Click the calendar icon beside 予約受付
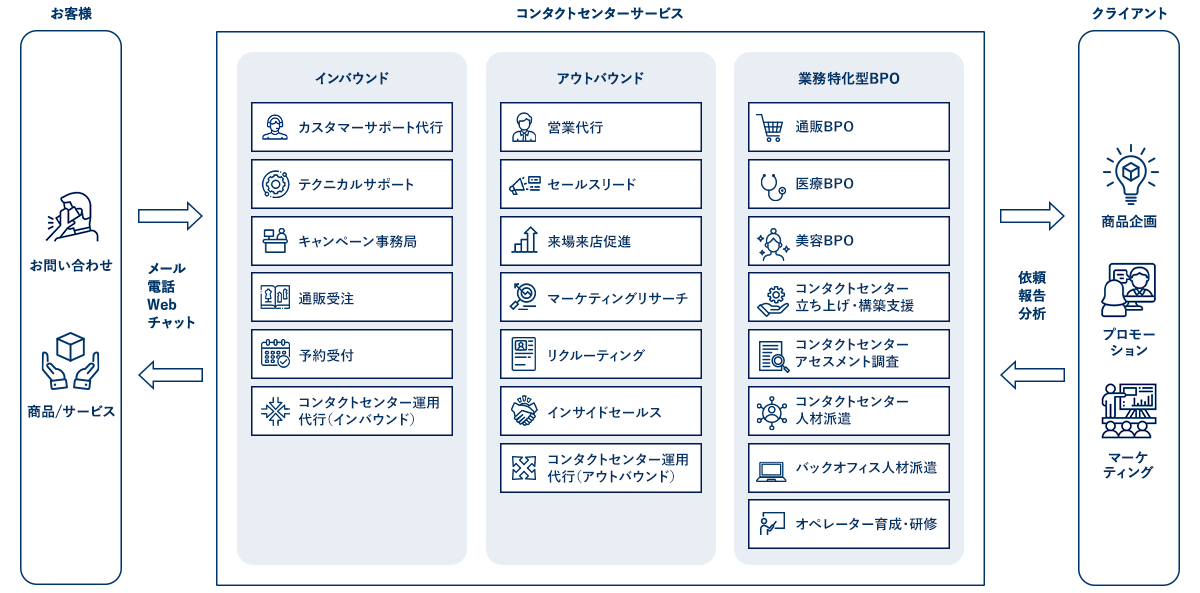This screenshot has width=1200, height=593. [x=275, y=354]
